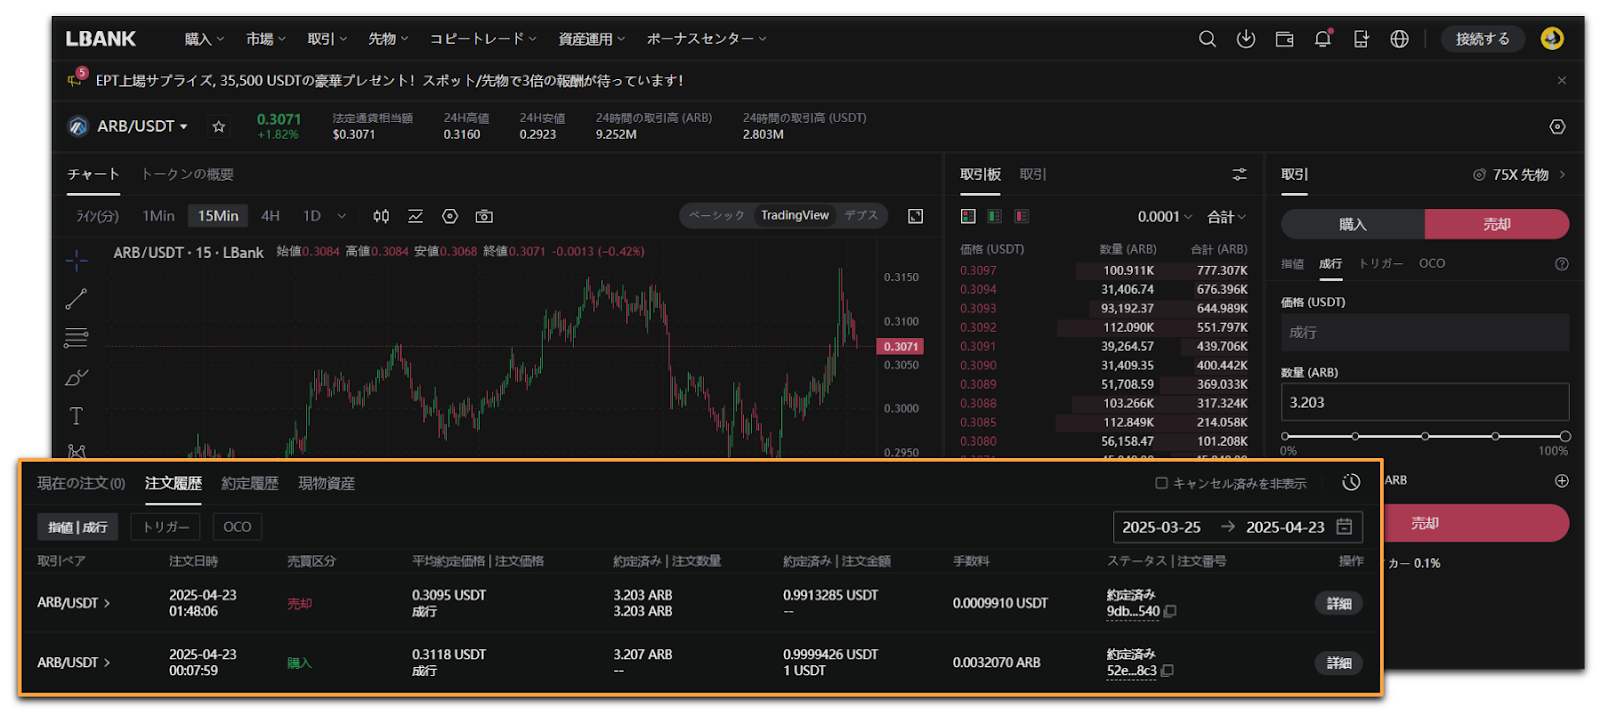The height and width of the screenshot is (716, 1600).
Task: Click the search magnifier icon in header
Action: click(x=1207, y=39)
